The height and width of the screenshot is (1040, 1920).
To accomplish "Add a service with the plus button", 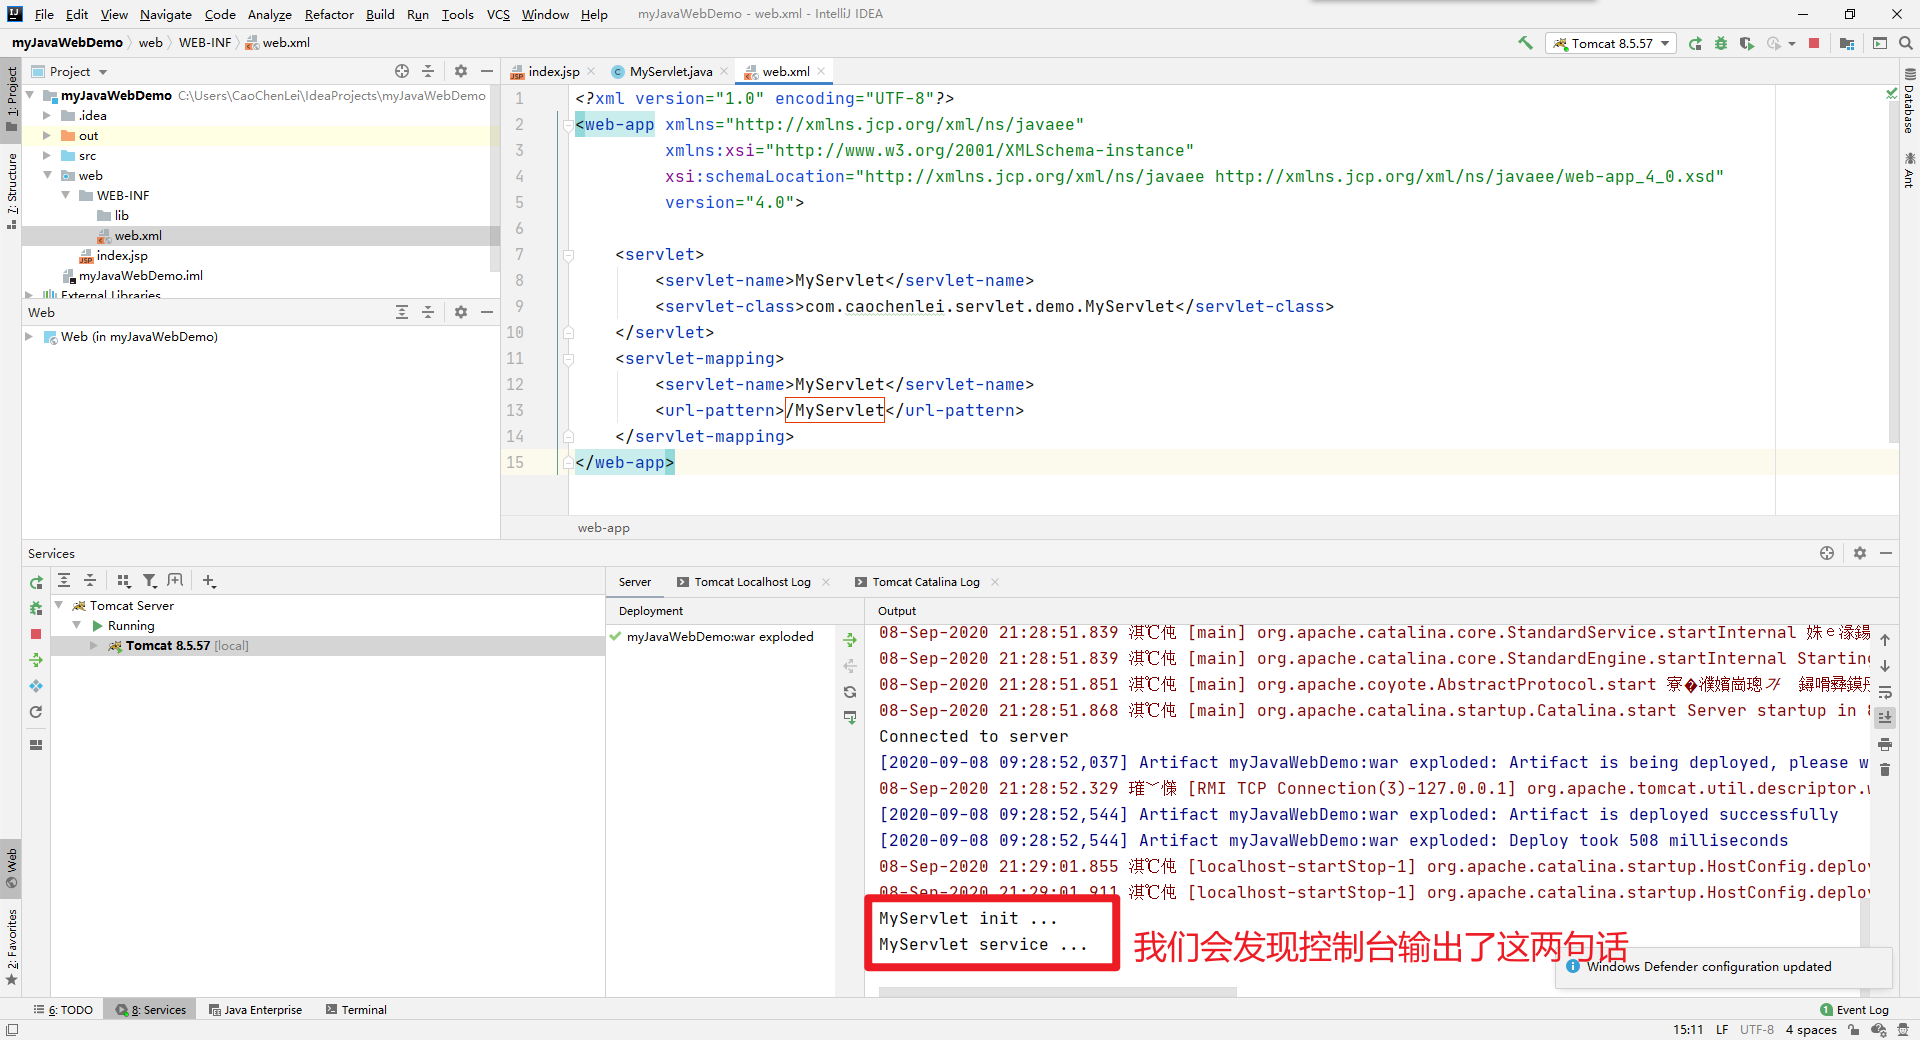I will coord(209,580).
